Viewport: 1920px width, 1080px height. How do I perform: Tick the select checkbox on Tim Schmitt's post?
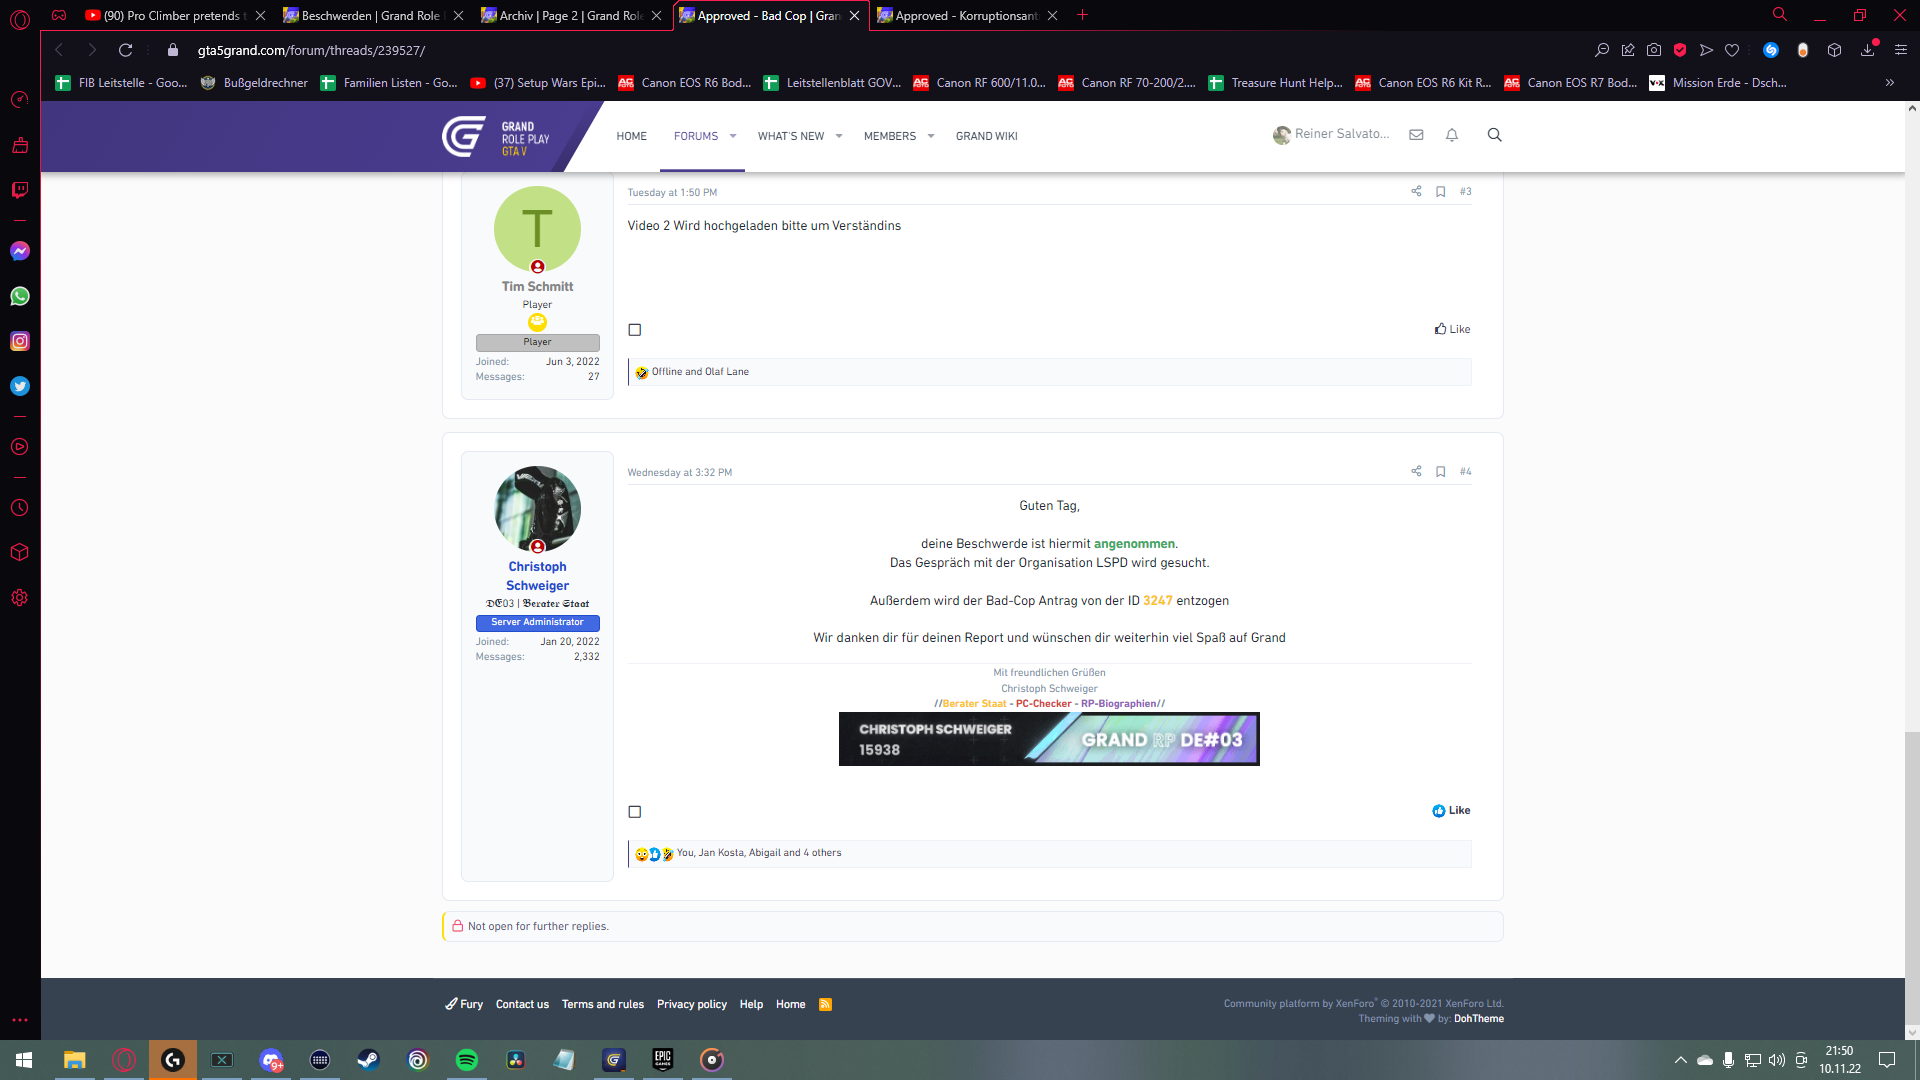coord(635,330)
